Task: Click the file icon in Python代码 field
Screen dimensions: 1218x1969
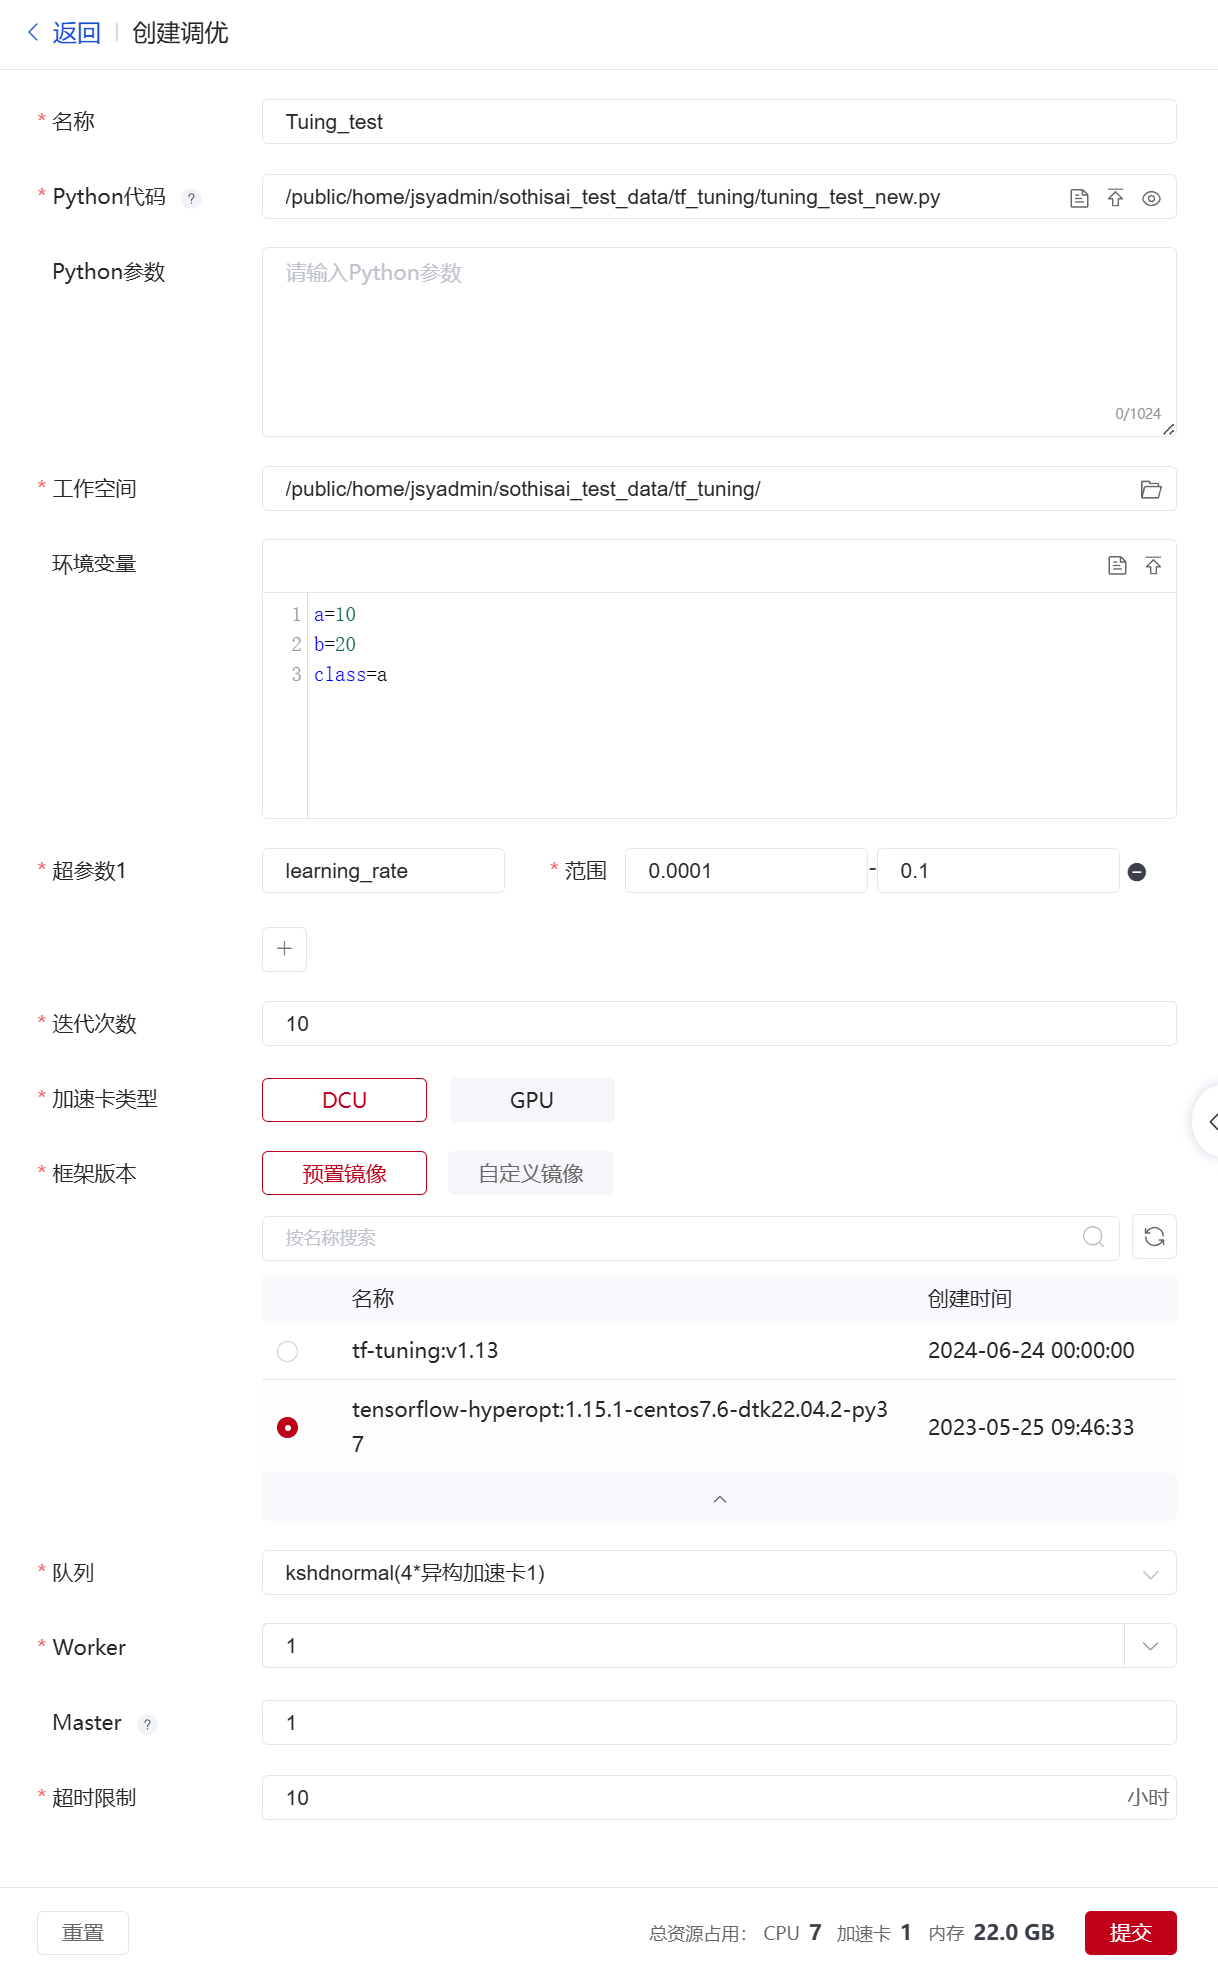Action: point(1079,198)
